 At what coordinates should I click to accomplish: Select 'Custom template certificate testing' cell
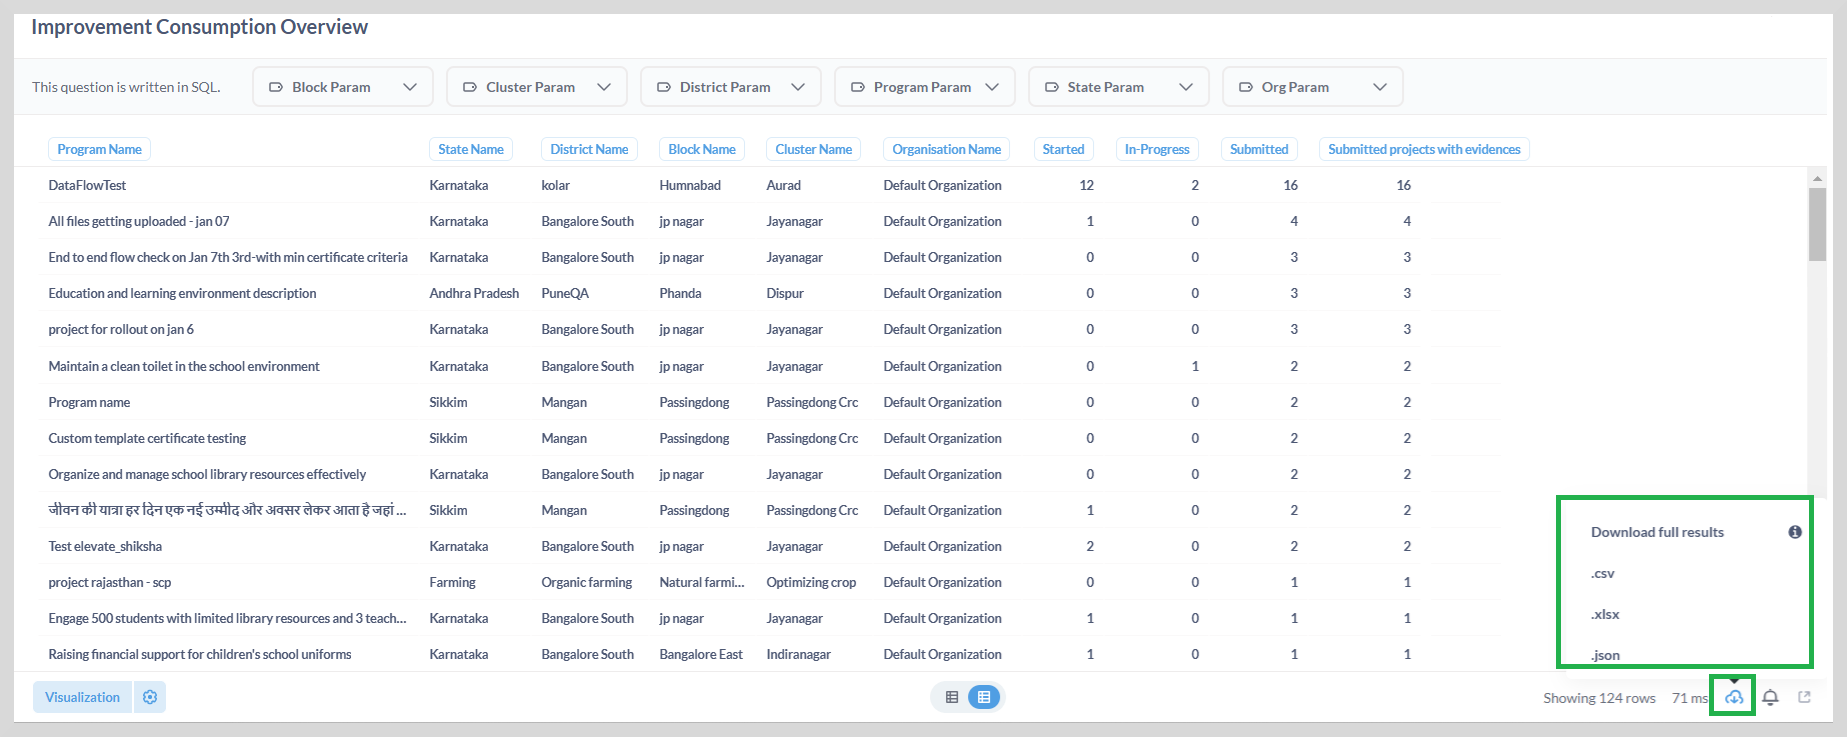[147, 438]
